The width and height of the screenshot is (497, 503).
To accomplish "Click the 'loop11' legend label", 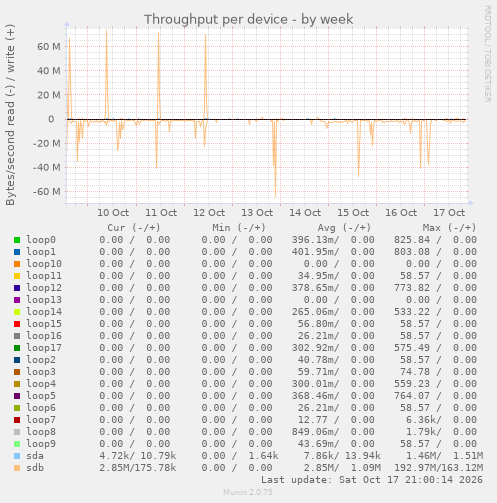I will [44, 276].
